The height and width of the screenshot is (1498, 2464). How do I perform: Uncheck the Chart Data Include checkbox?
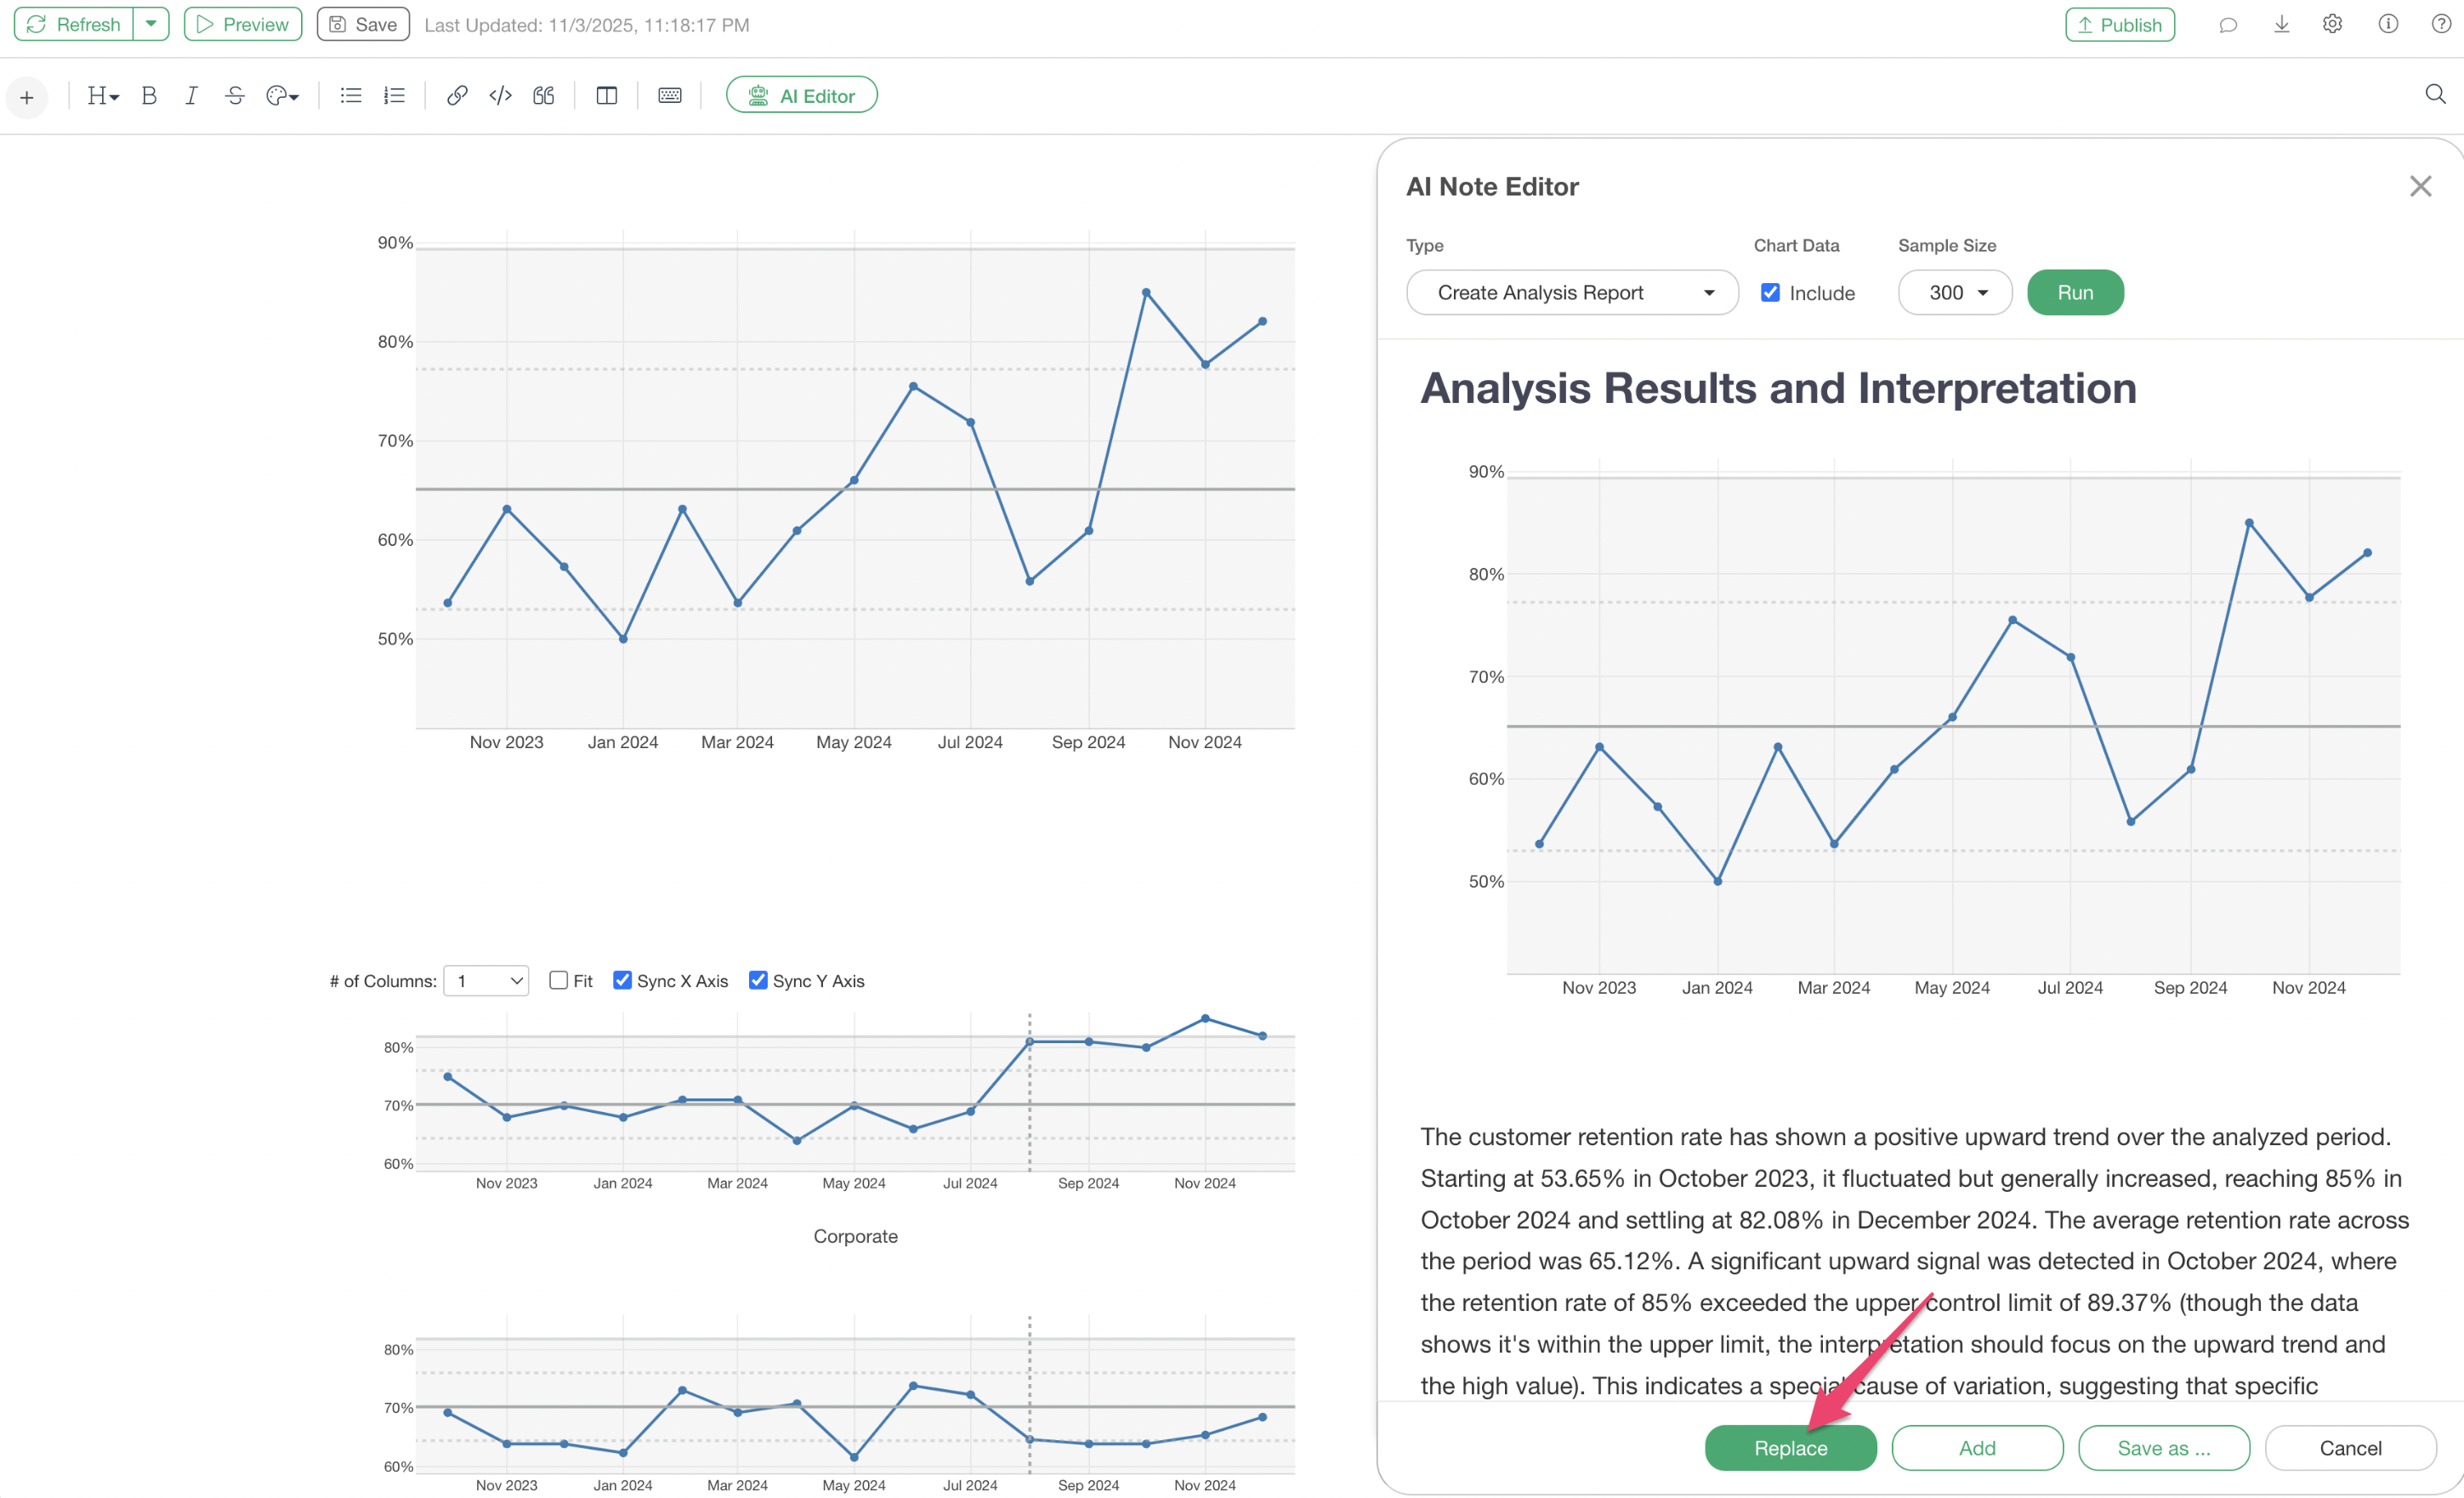1770,293
